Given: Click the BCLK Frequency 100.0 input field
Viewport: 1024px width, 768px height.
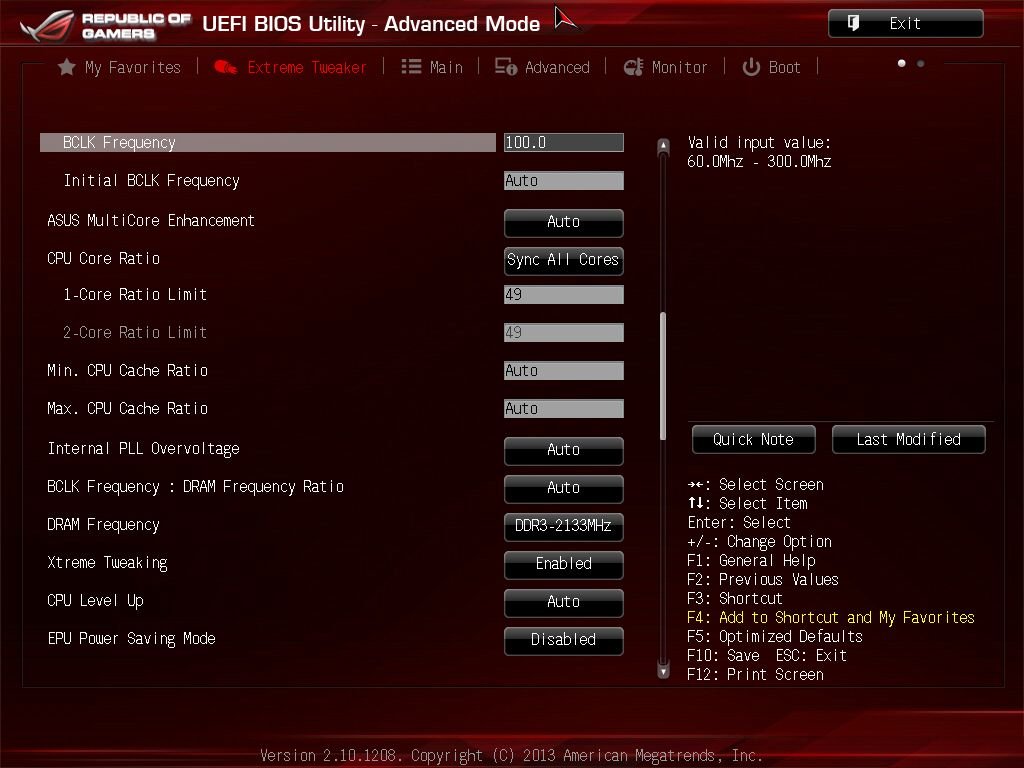Looking at the screenshot, I should tap(564, 142).
